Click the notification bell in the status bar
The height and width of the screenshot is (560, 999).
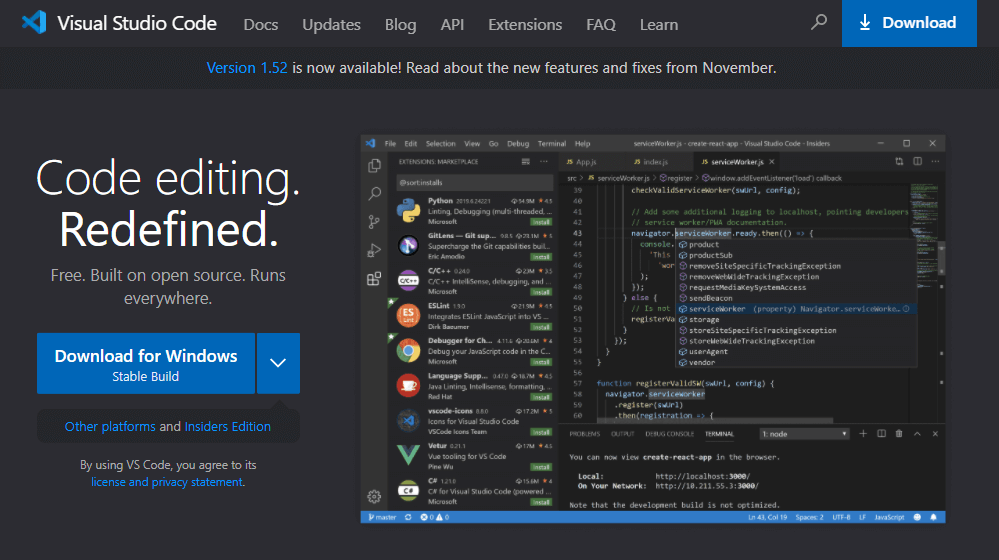[933, 517]
